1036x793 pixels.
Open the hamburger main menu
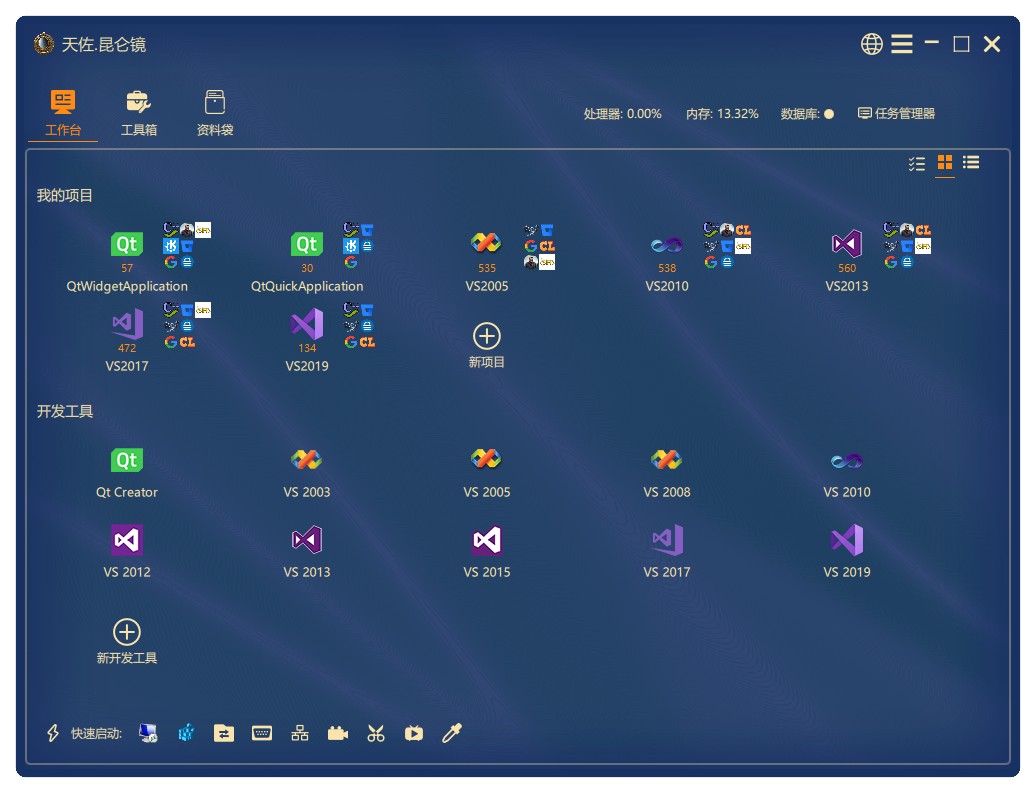(902, 44)
